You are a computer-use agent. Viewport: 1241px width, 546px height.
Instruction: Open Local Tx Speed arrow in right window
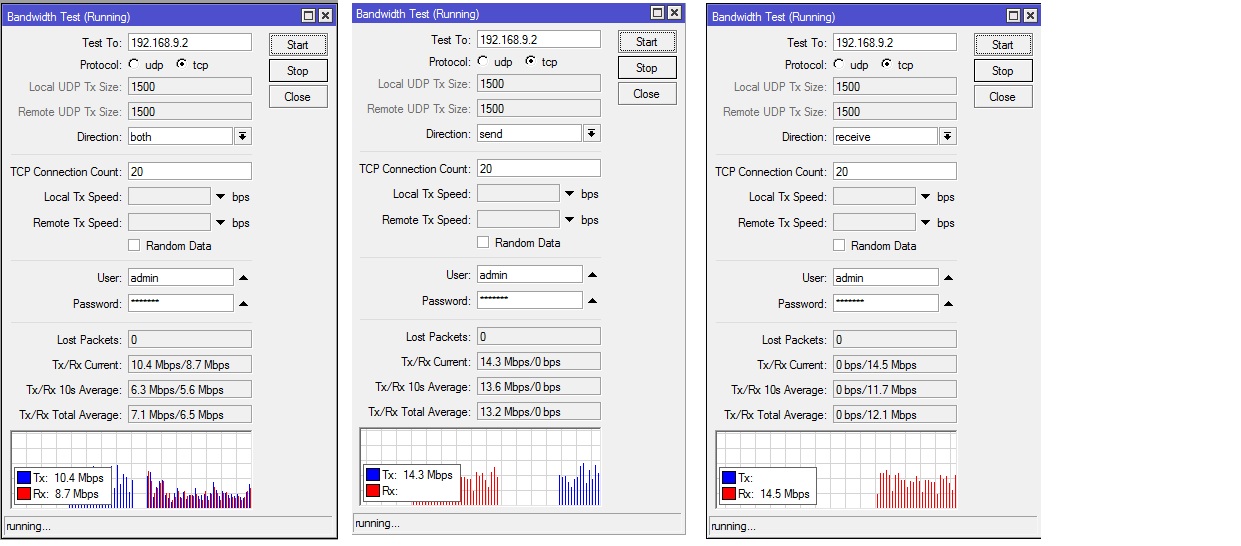click(x=926, y=197)
